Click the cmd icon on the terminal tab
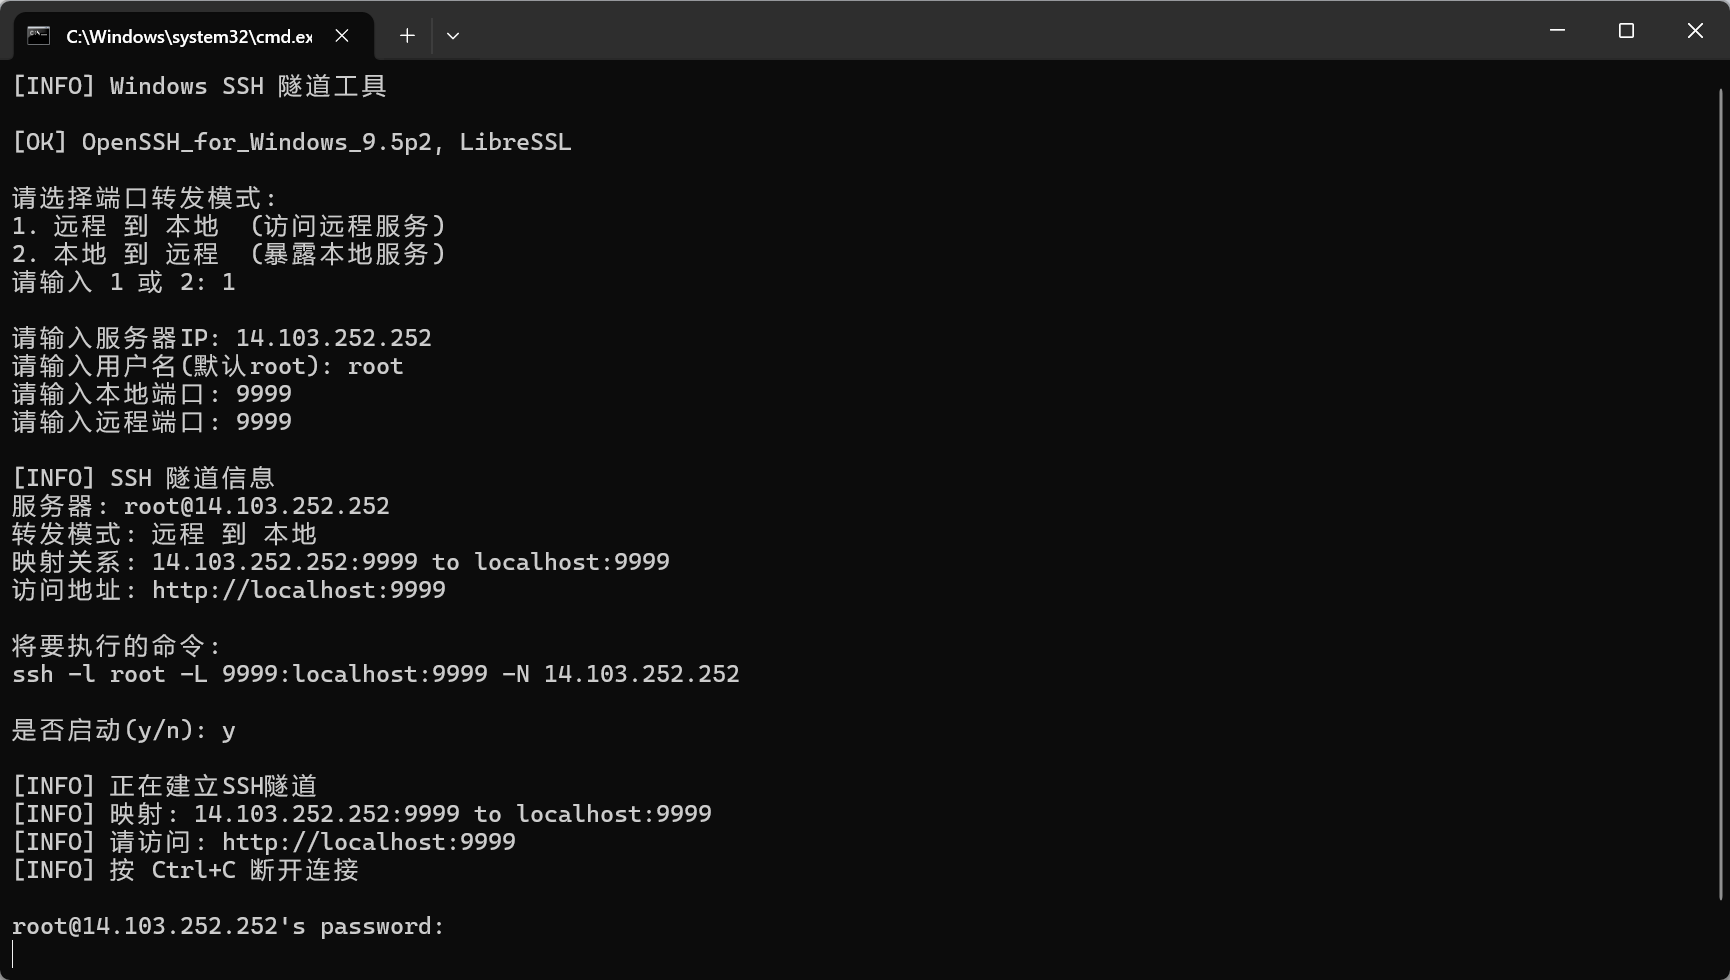The height and width of the screenshot is (980, 1730). tap(38, 36)
